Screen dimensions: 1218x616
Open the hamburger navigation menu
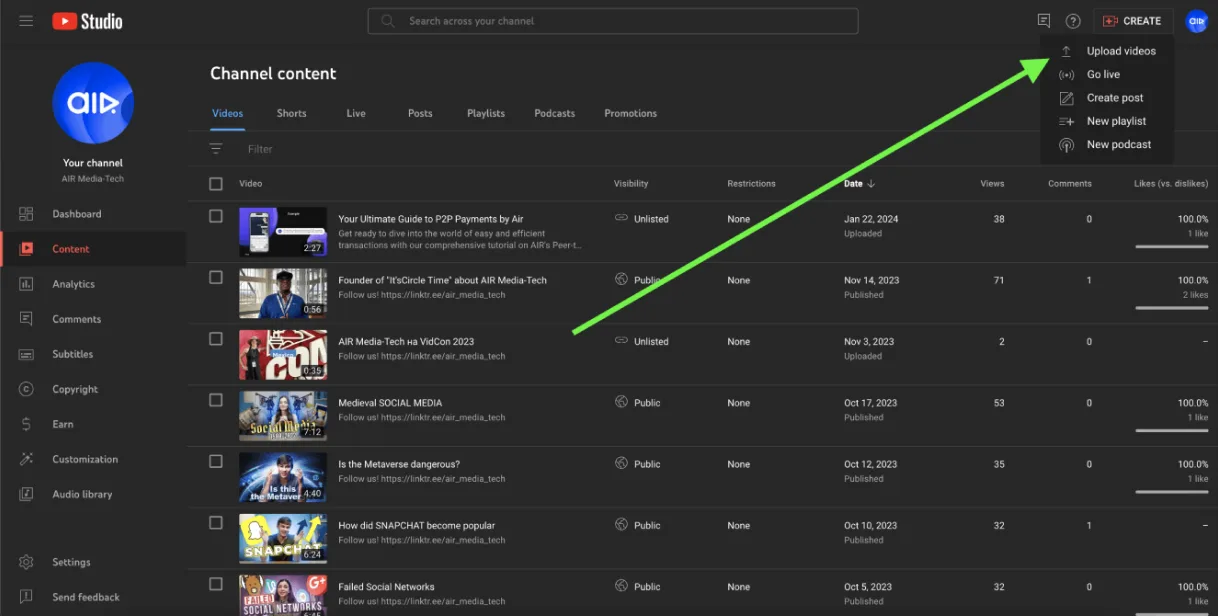(26, 21)
